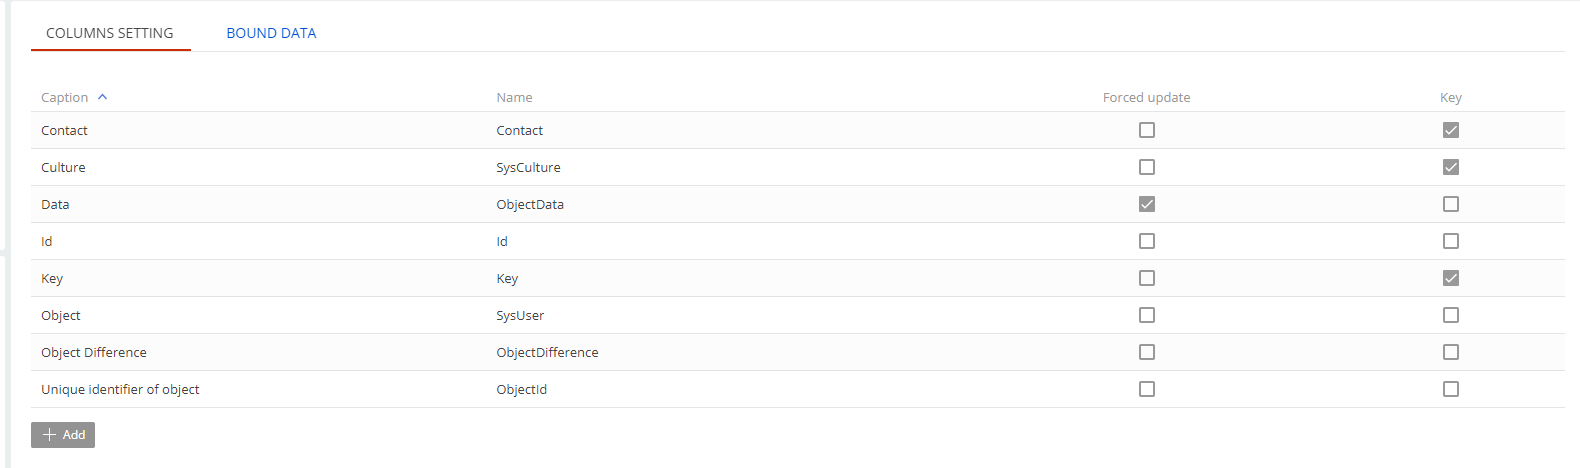Sort by the Caption column header
The width and height of the screenshot is (1580, 468).
click(65, 97)
